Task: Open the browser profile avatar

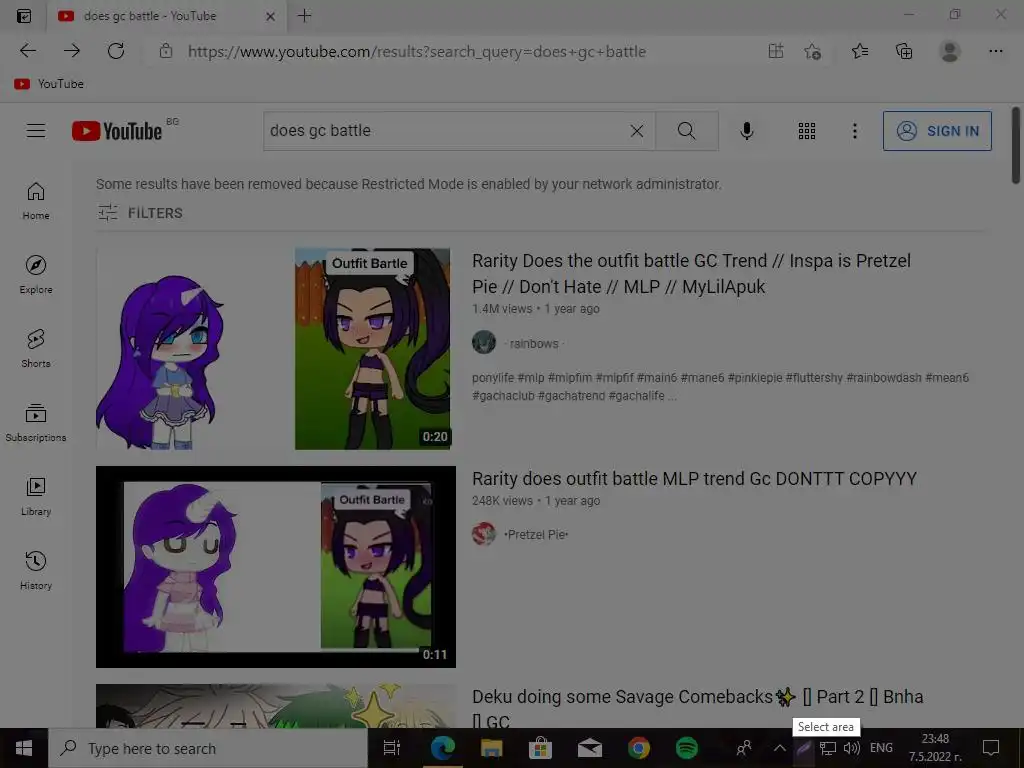Action: (950, 51)
